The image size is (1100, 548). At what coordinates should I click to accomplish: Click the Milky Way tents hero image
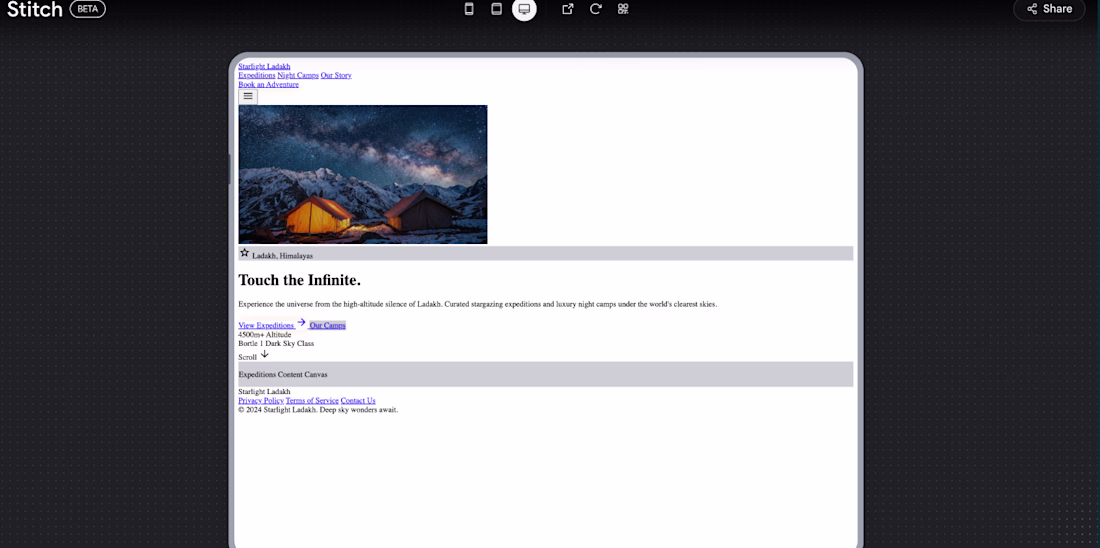tap(363, 174)
